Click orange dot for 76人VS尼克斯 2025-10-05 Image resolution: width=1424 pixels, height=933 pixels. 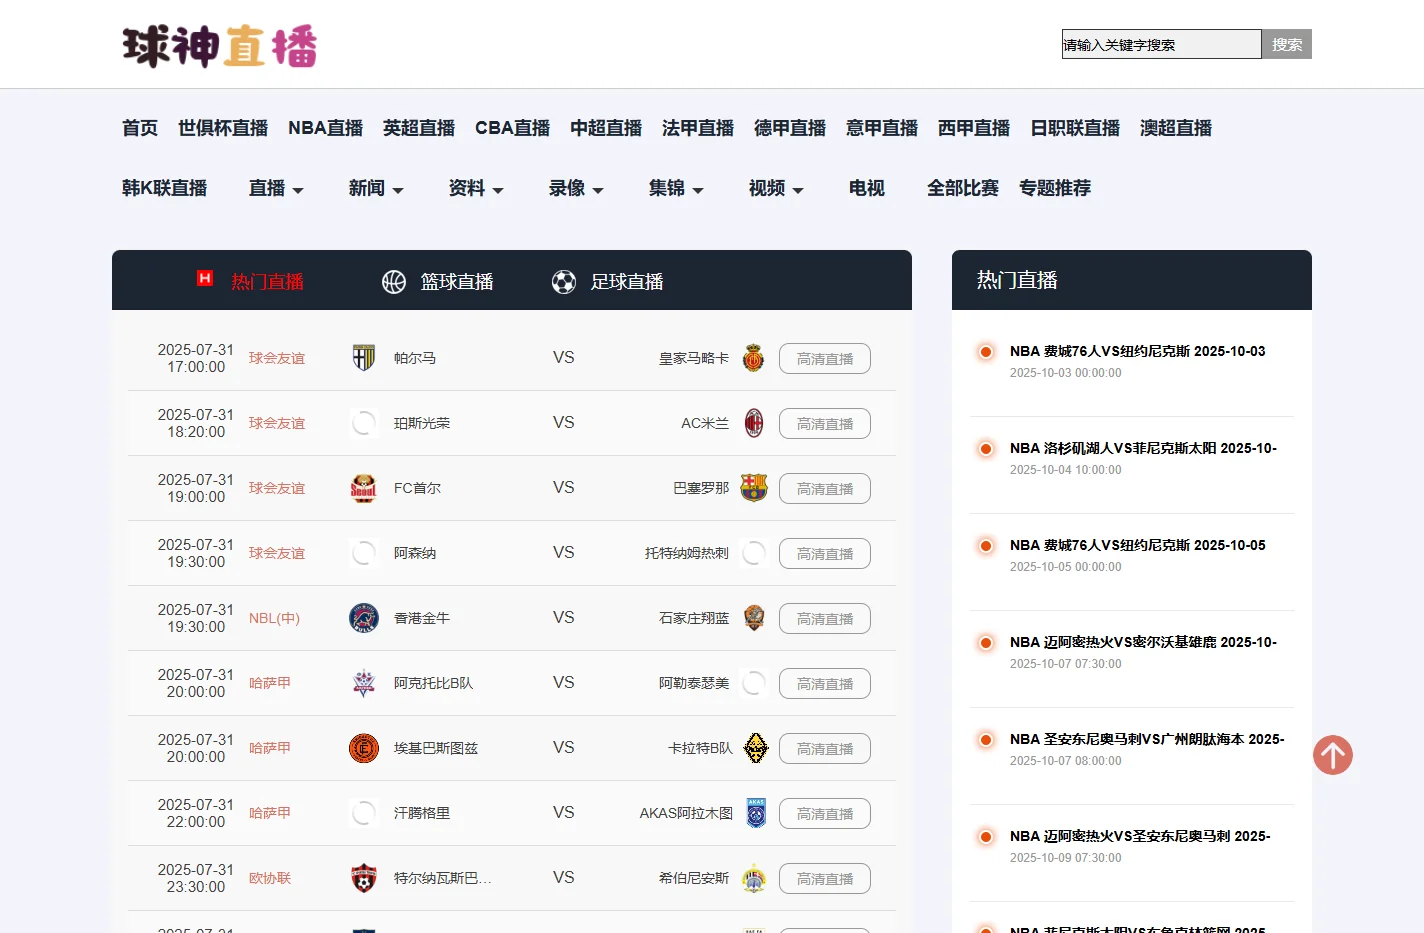click(986, 545)
